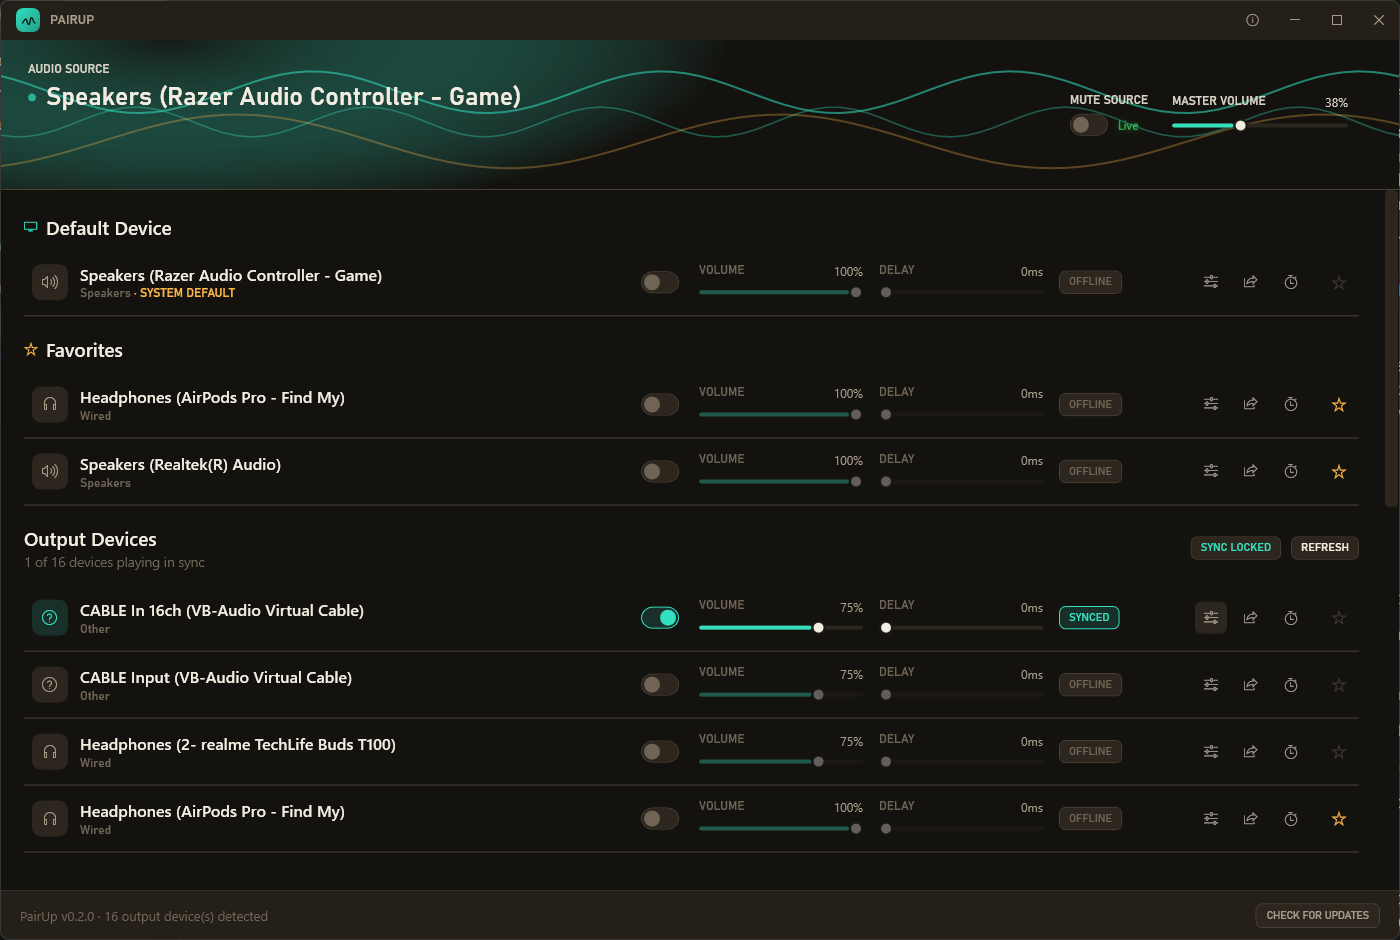Click 'PairUp v0.2.0 · 16 output device(s) detected' status text
This screenshot has width=1400, height=940.
coord(144,916)
